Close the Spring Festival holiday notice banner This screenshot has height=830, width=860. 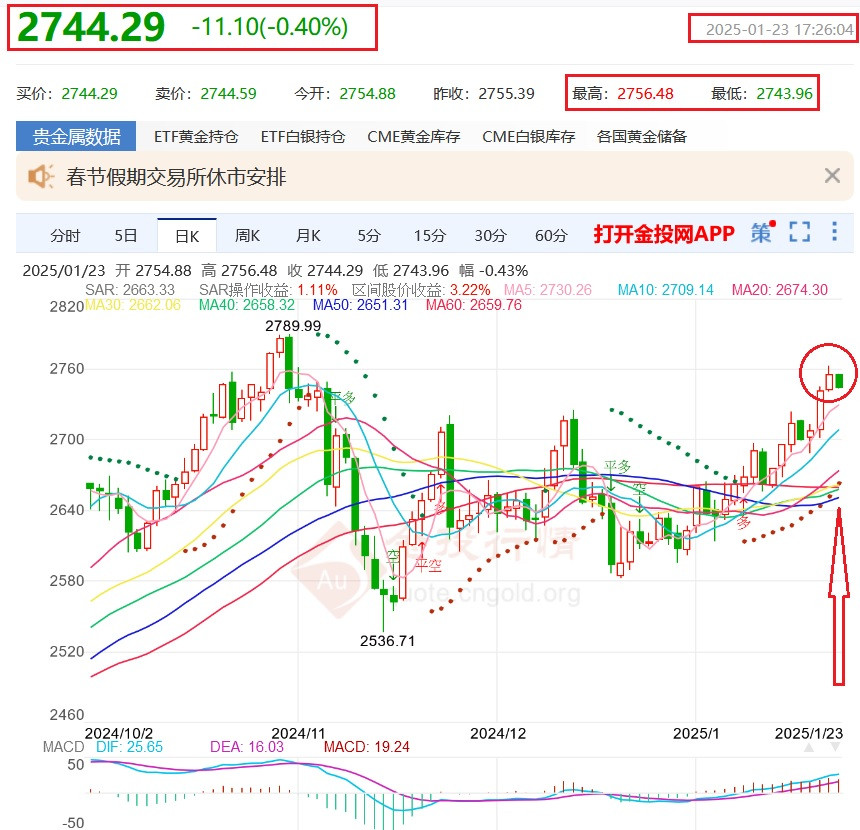point(832,176)
